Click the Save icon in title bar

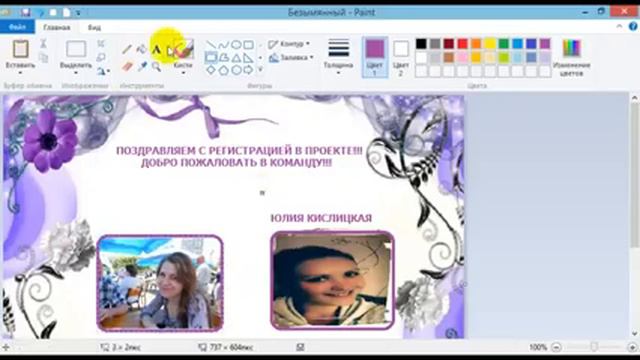tap(26, 12)
